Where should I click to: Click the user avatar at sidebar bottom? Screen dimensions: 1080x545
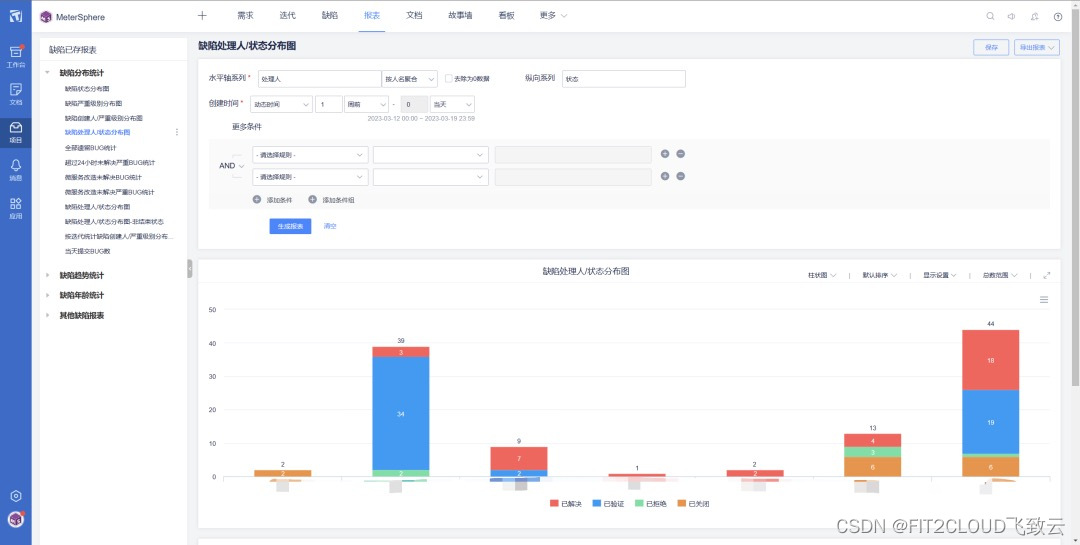click(16, 520)
